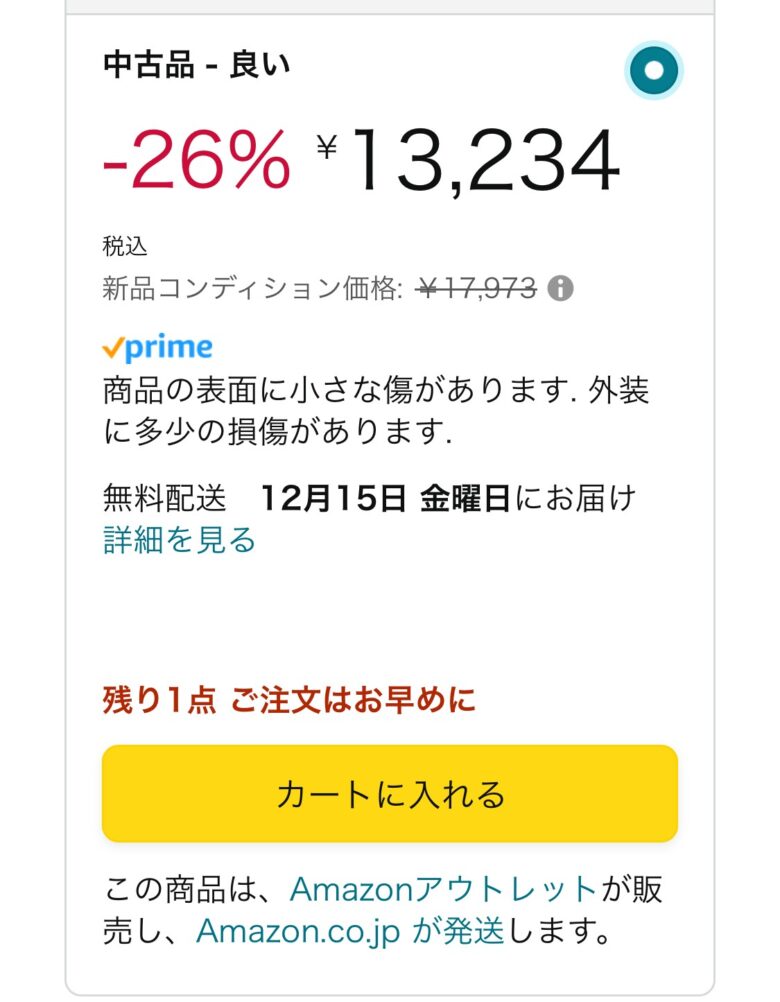780x1002 pixels.
Task: Click the 税込 tax label
Action: [125, 246]
